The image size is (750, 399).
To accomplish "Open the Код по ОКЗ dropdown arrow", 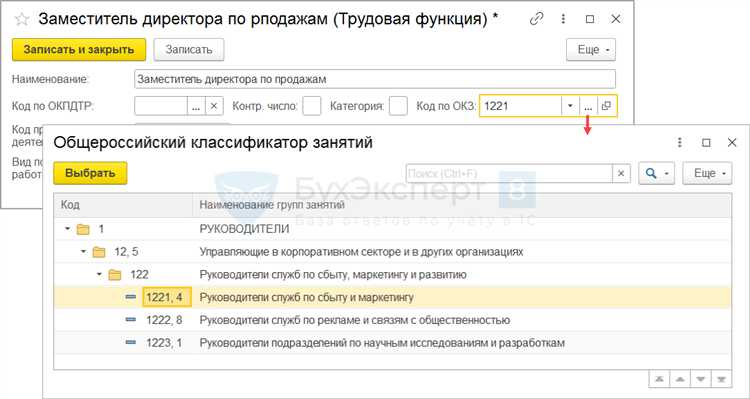I will pos(570,106).
